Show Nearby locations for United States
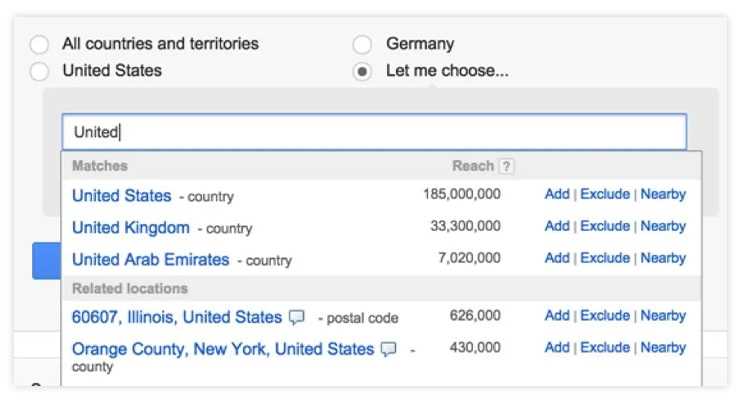Screen dimensions: 740x403 pos(663,194)
